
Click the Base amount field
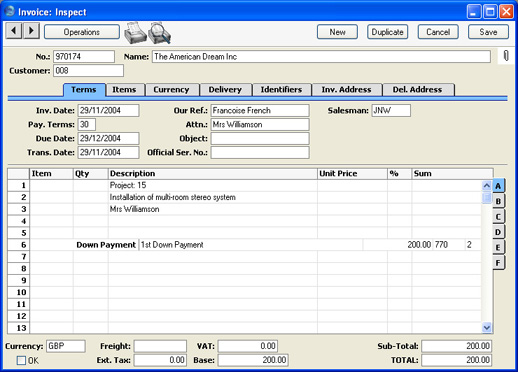point(253,360)
